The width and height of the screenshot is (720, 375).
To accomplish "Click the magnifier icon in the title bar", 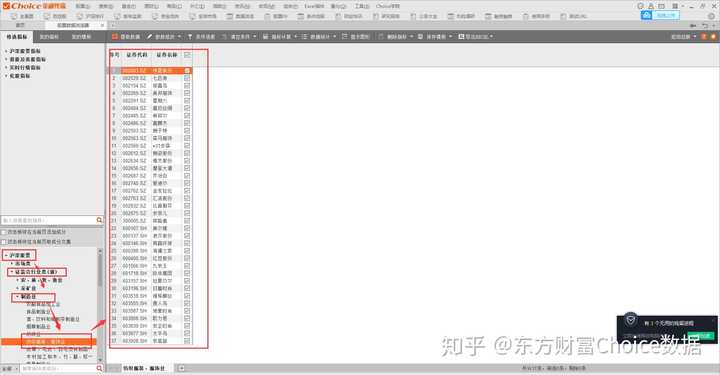I will [641, 6].
